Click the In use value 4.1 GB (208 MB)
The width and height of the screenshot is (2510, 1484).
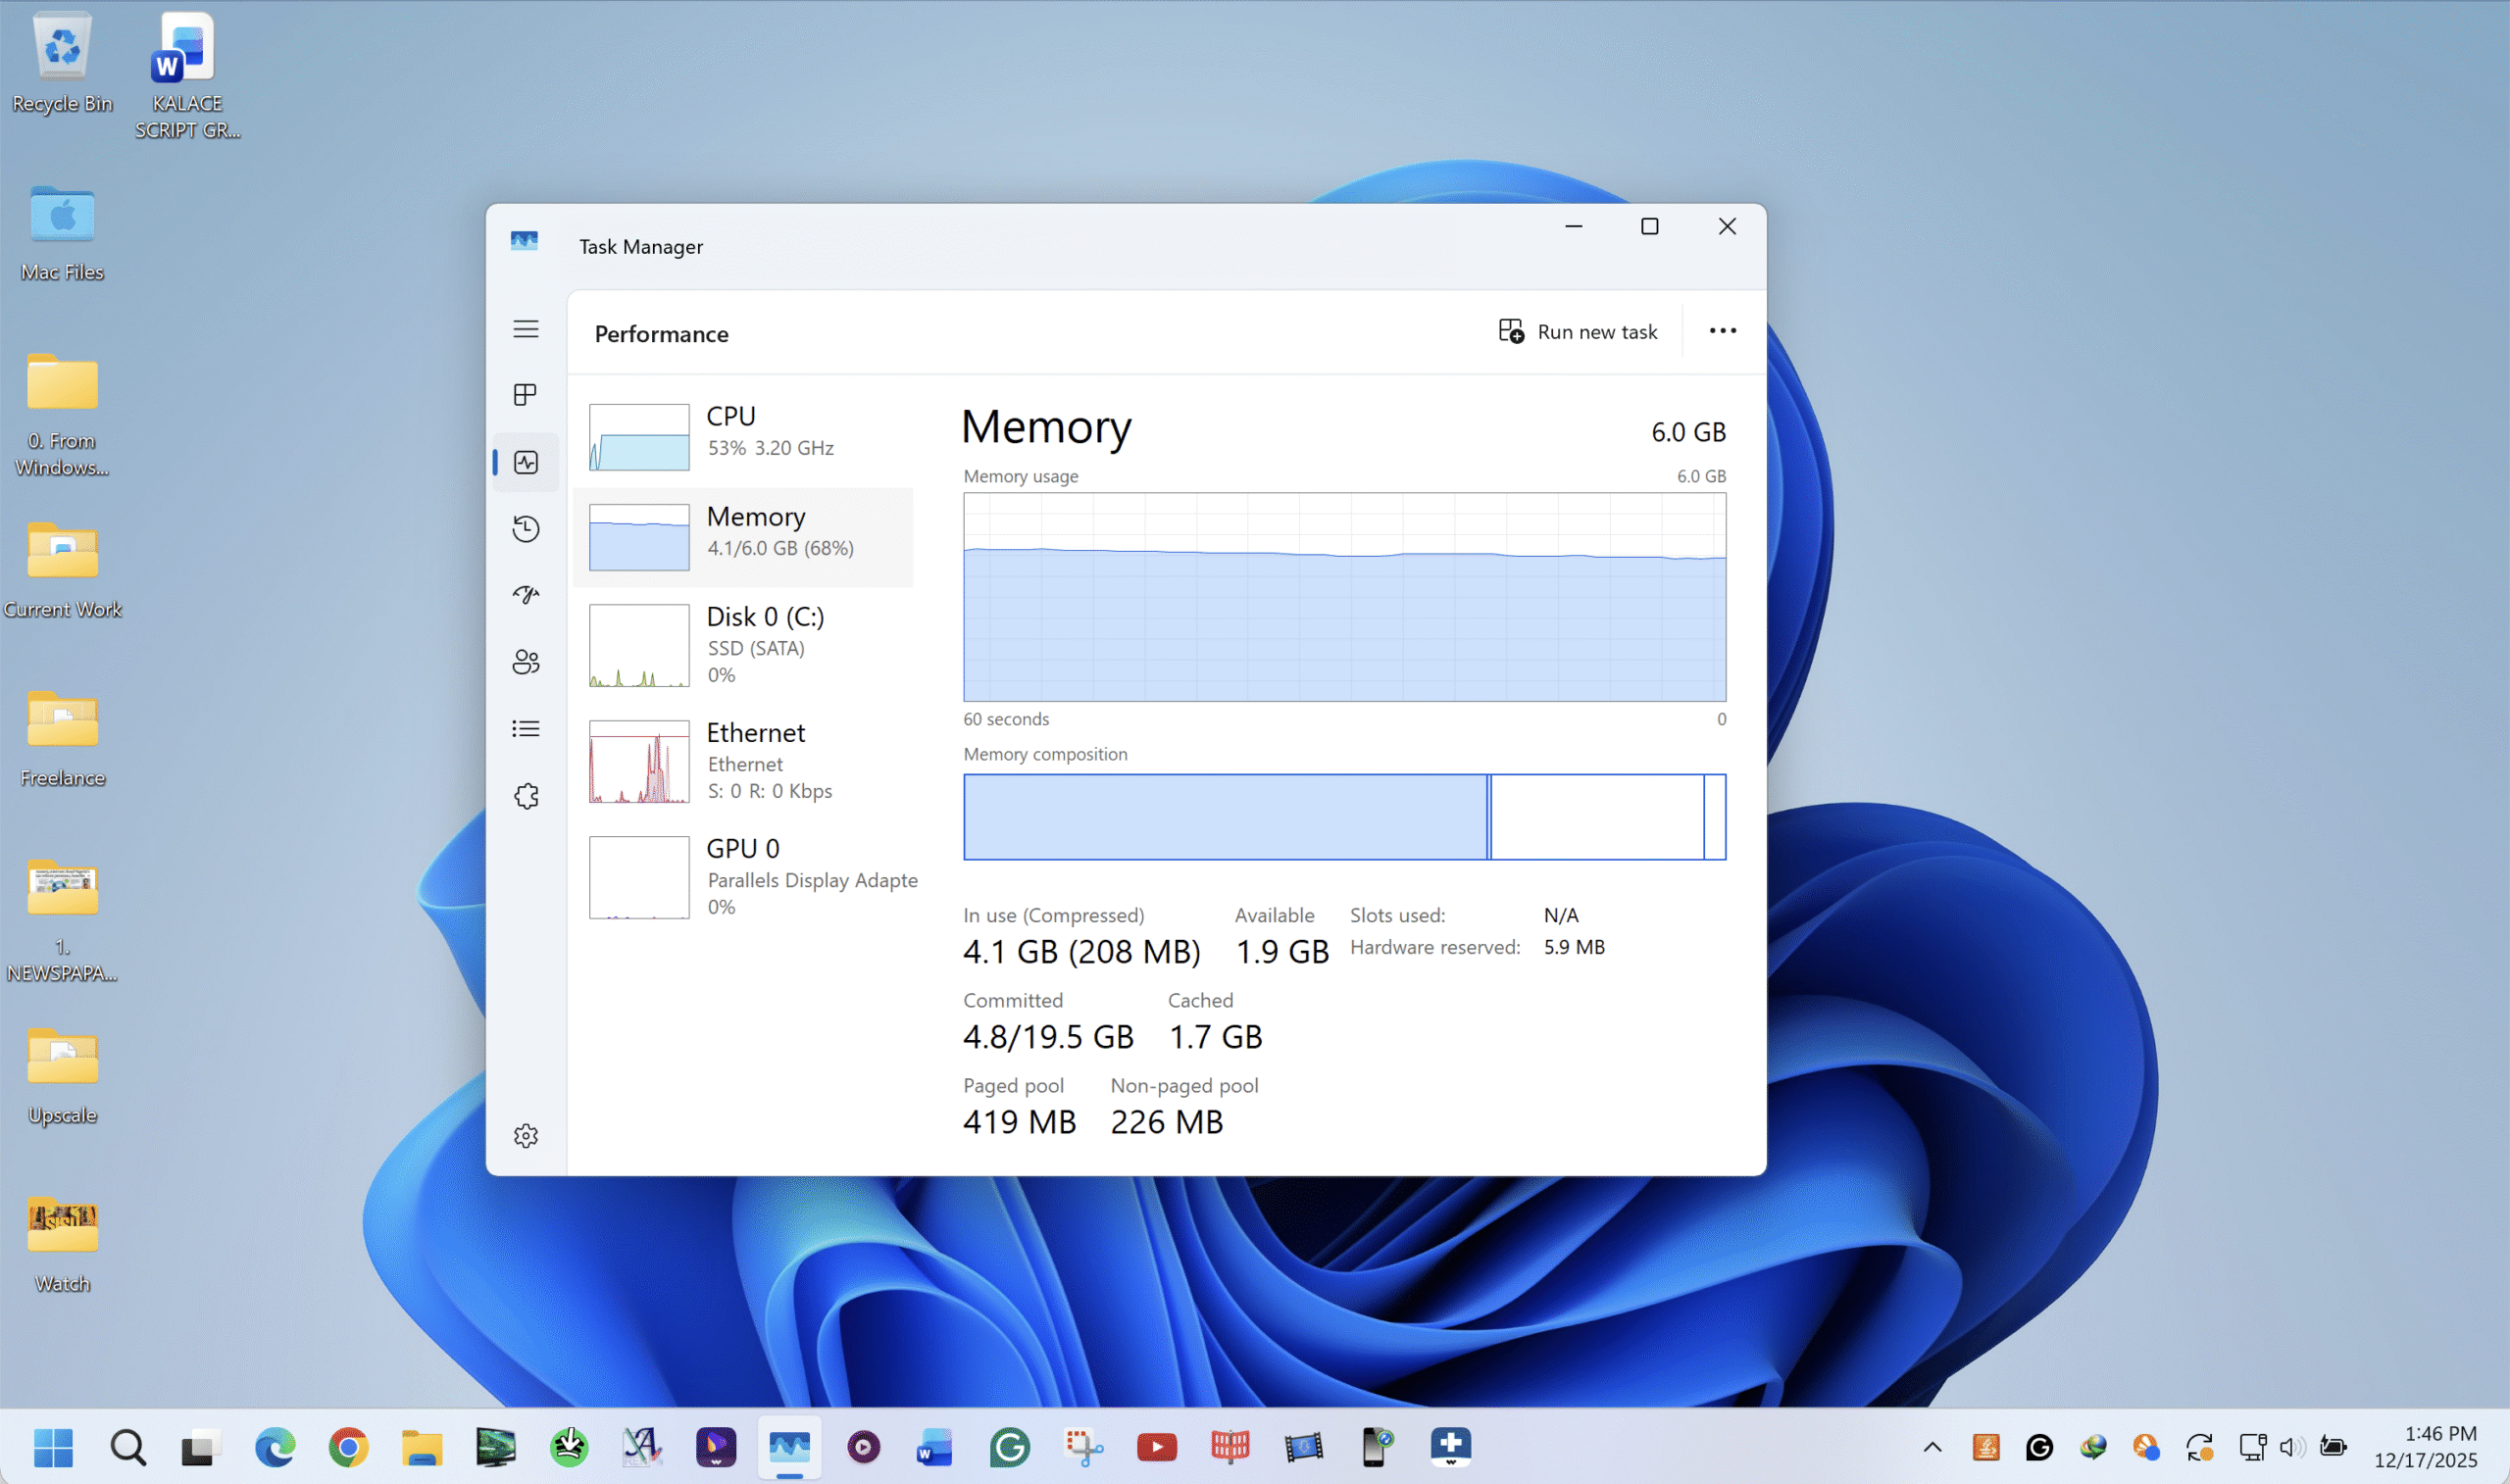pyautogui.click(x=1082, y=951)
